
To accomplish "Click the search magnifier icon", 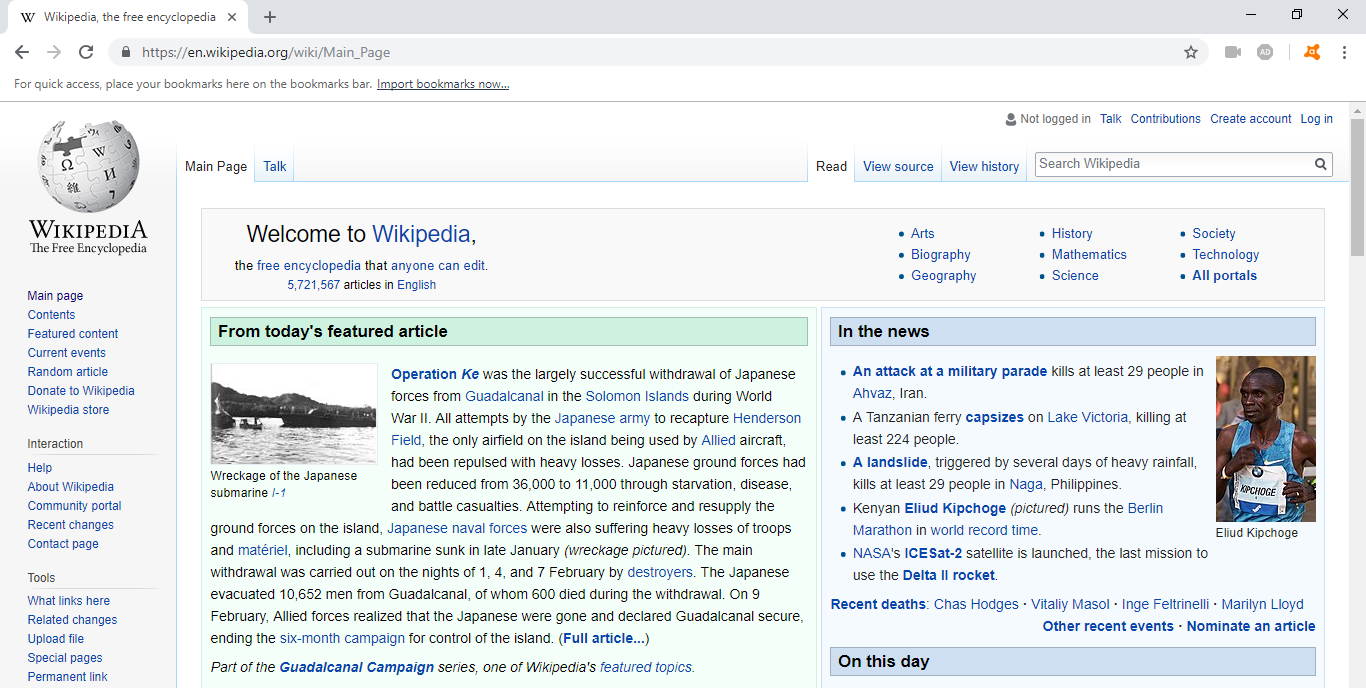I will click(x=1321, y=164).
